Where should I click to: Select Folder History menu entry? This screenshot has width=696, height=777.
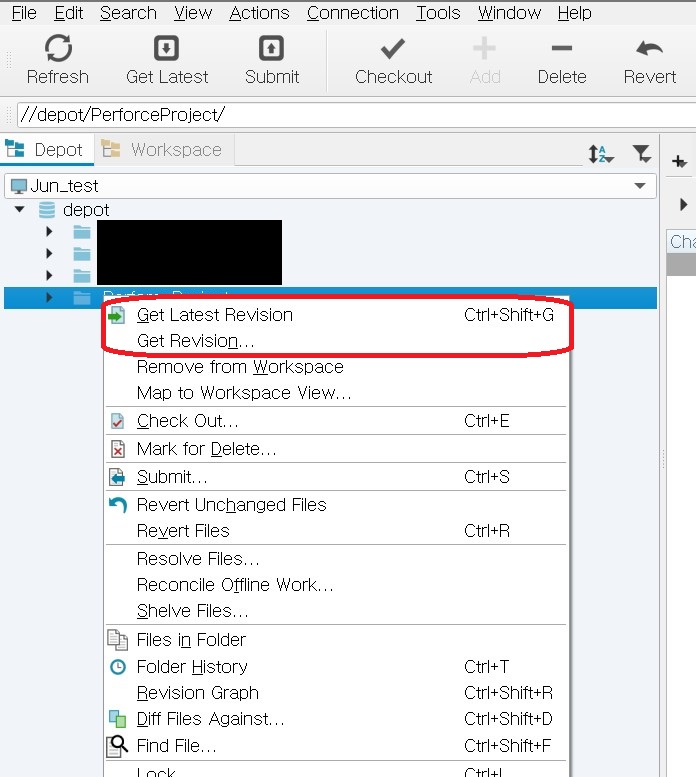tap(192, 667)
